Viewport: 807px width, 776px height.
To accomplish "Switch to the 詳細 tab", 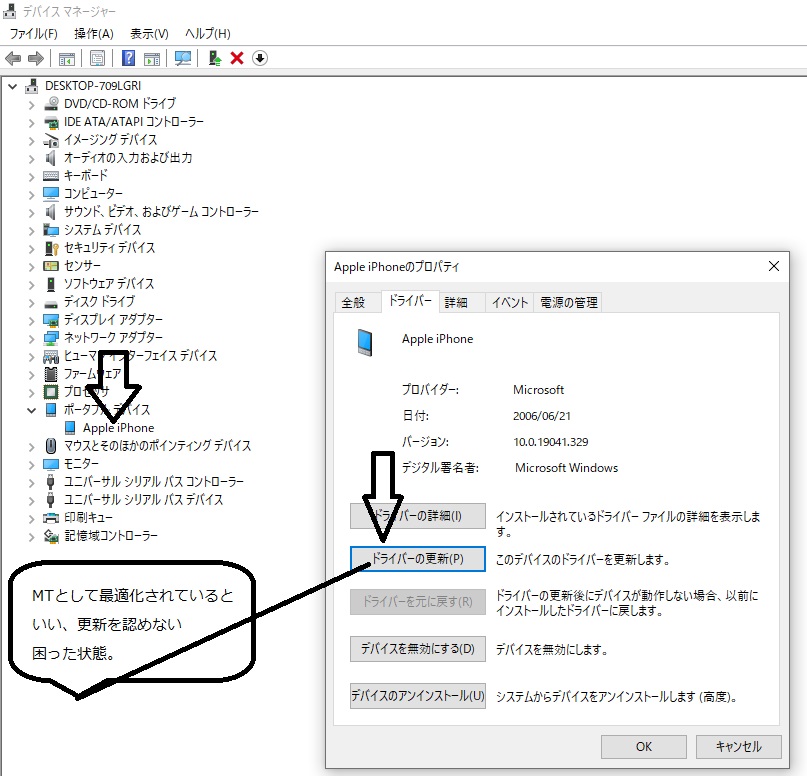I will click(462, 303).
